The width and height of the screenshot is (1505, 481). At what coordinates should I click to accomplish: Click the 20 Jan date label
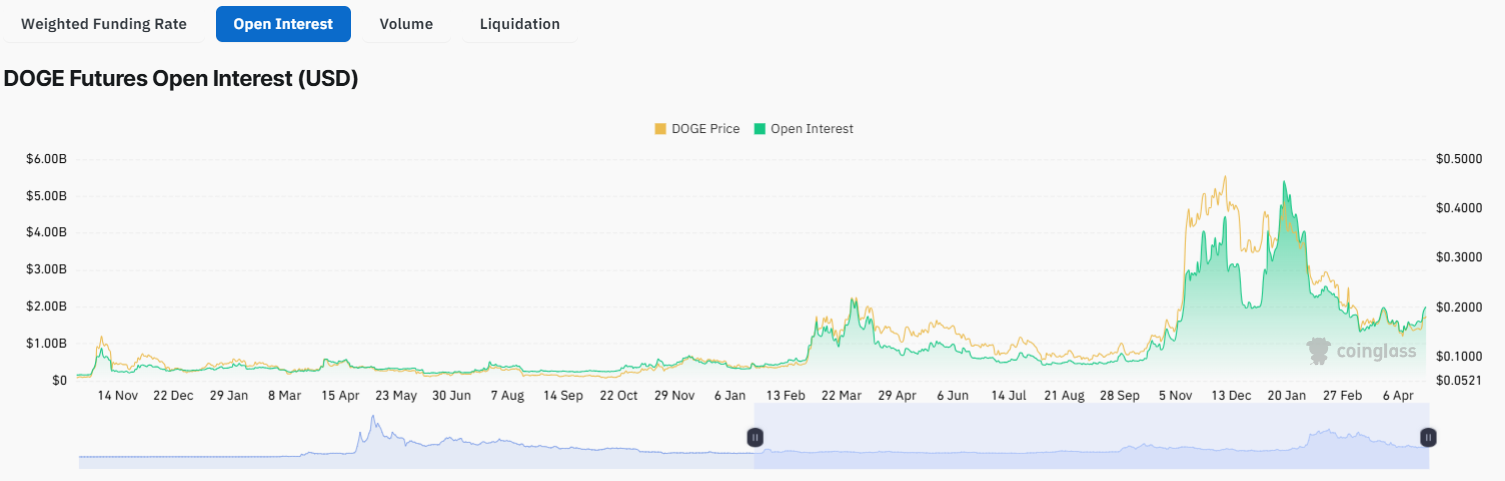[1288, 396]
